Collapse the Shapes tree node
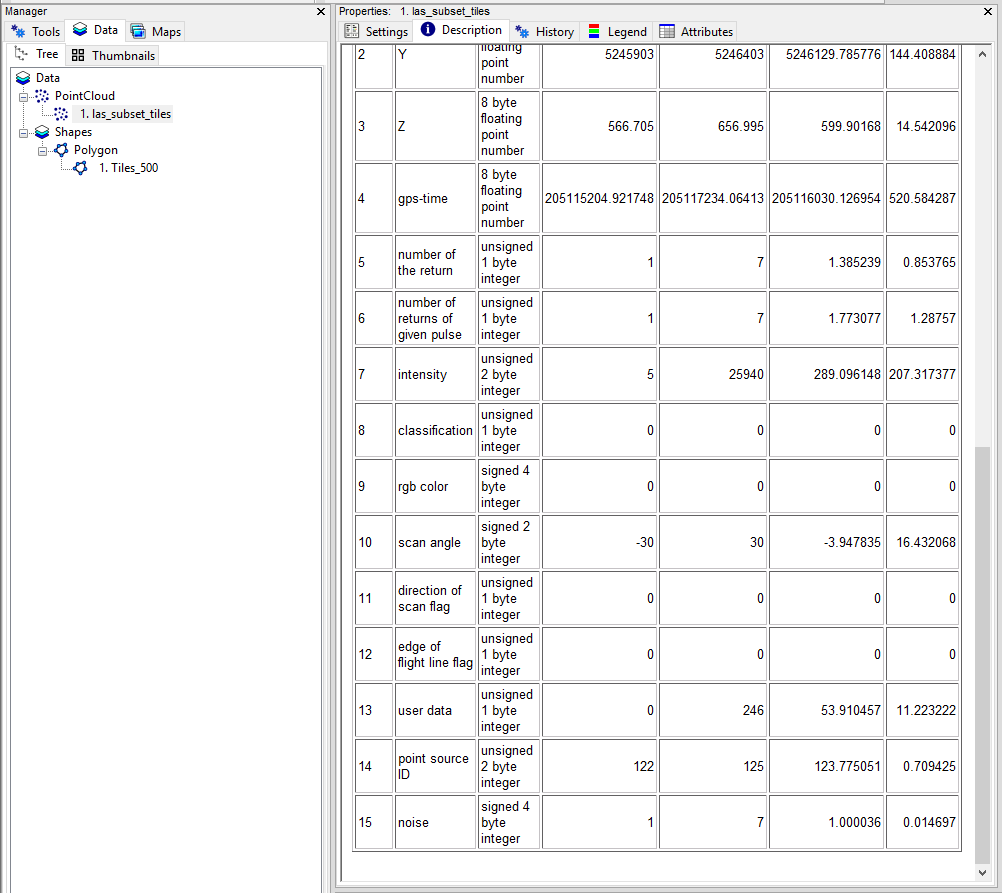 24,133
